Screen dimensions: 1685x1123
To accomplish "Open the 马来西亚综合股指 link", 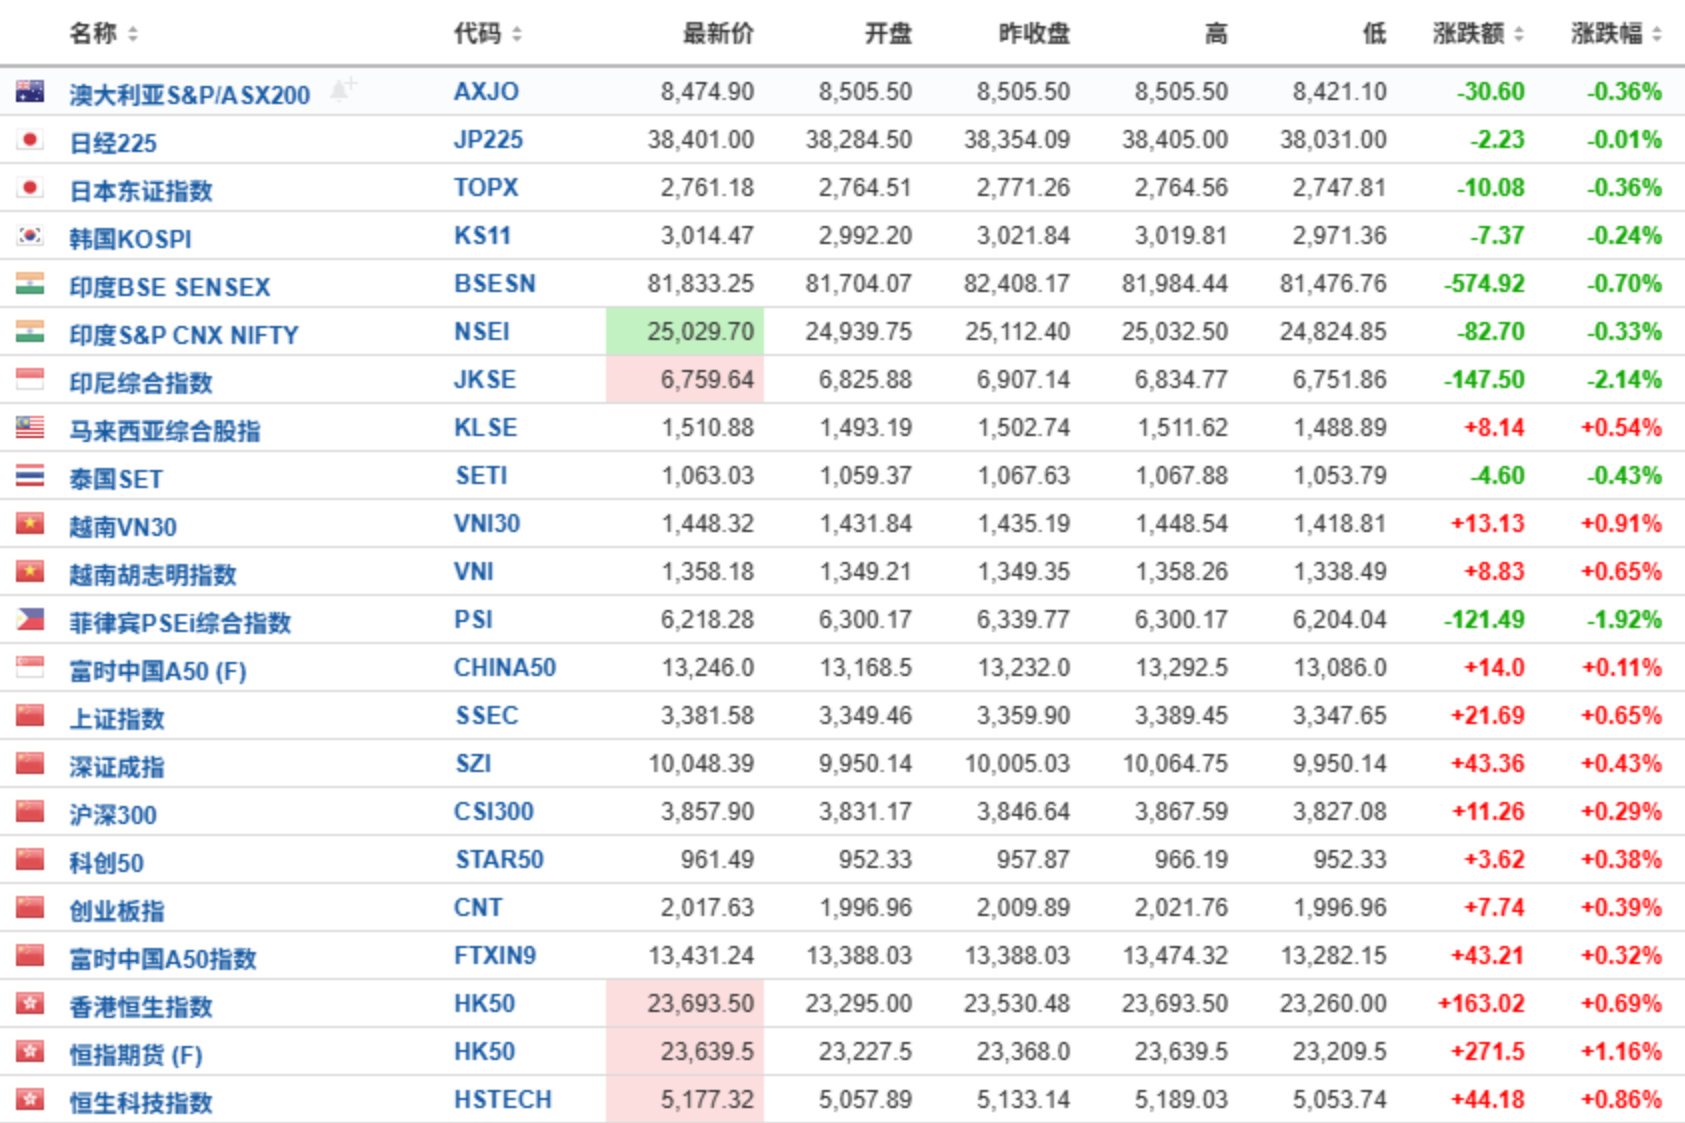I will click(x=165, y=431).
